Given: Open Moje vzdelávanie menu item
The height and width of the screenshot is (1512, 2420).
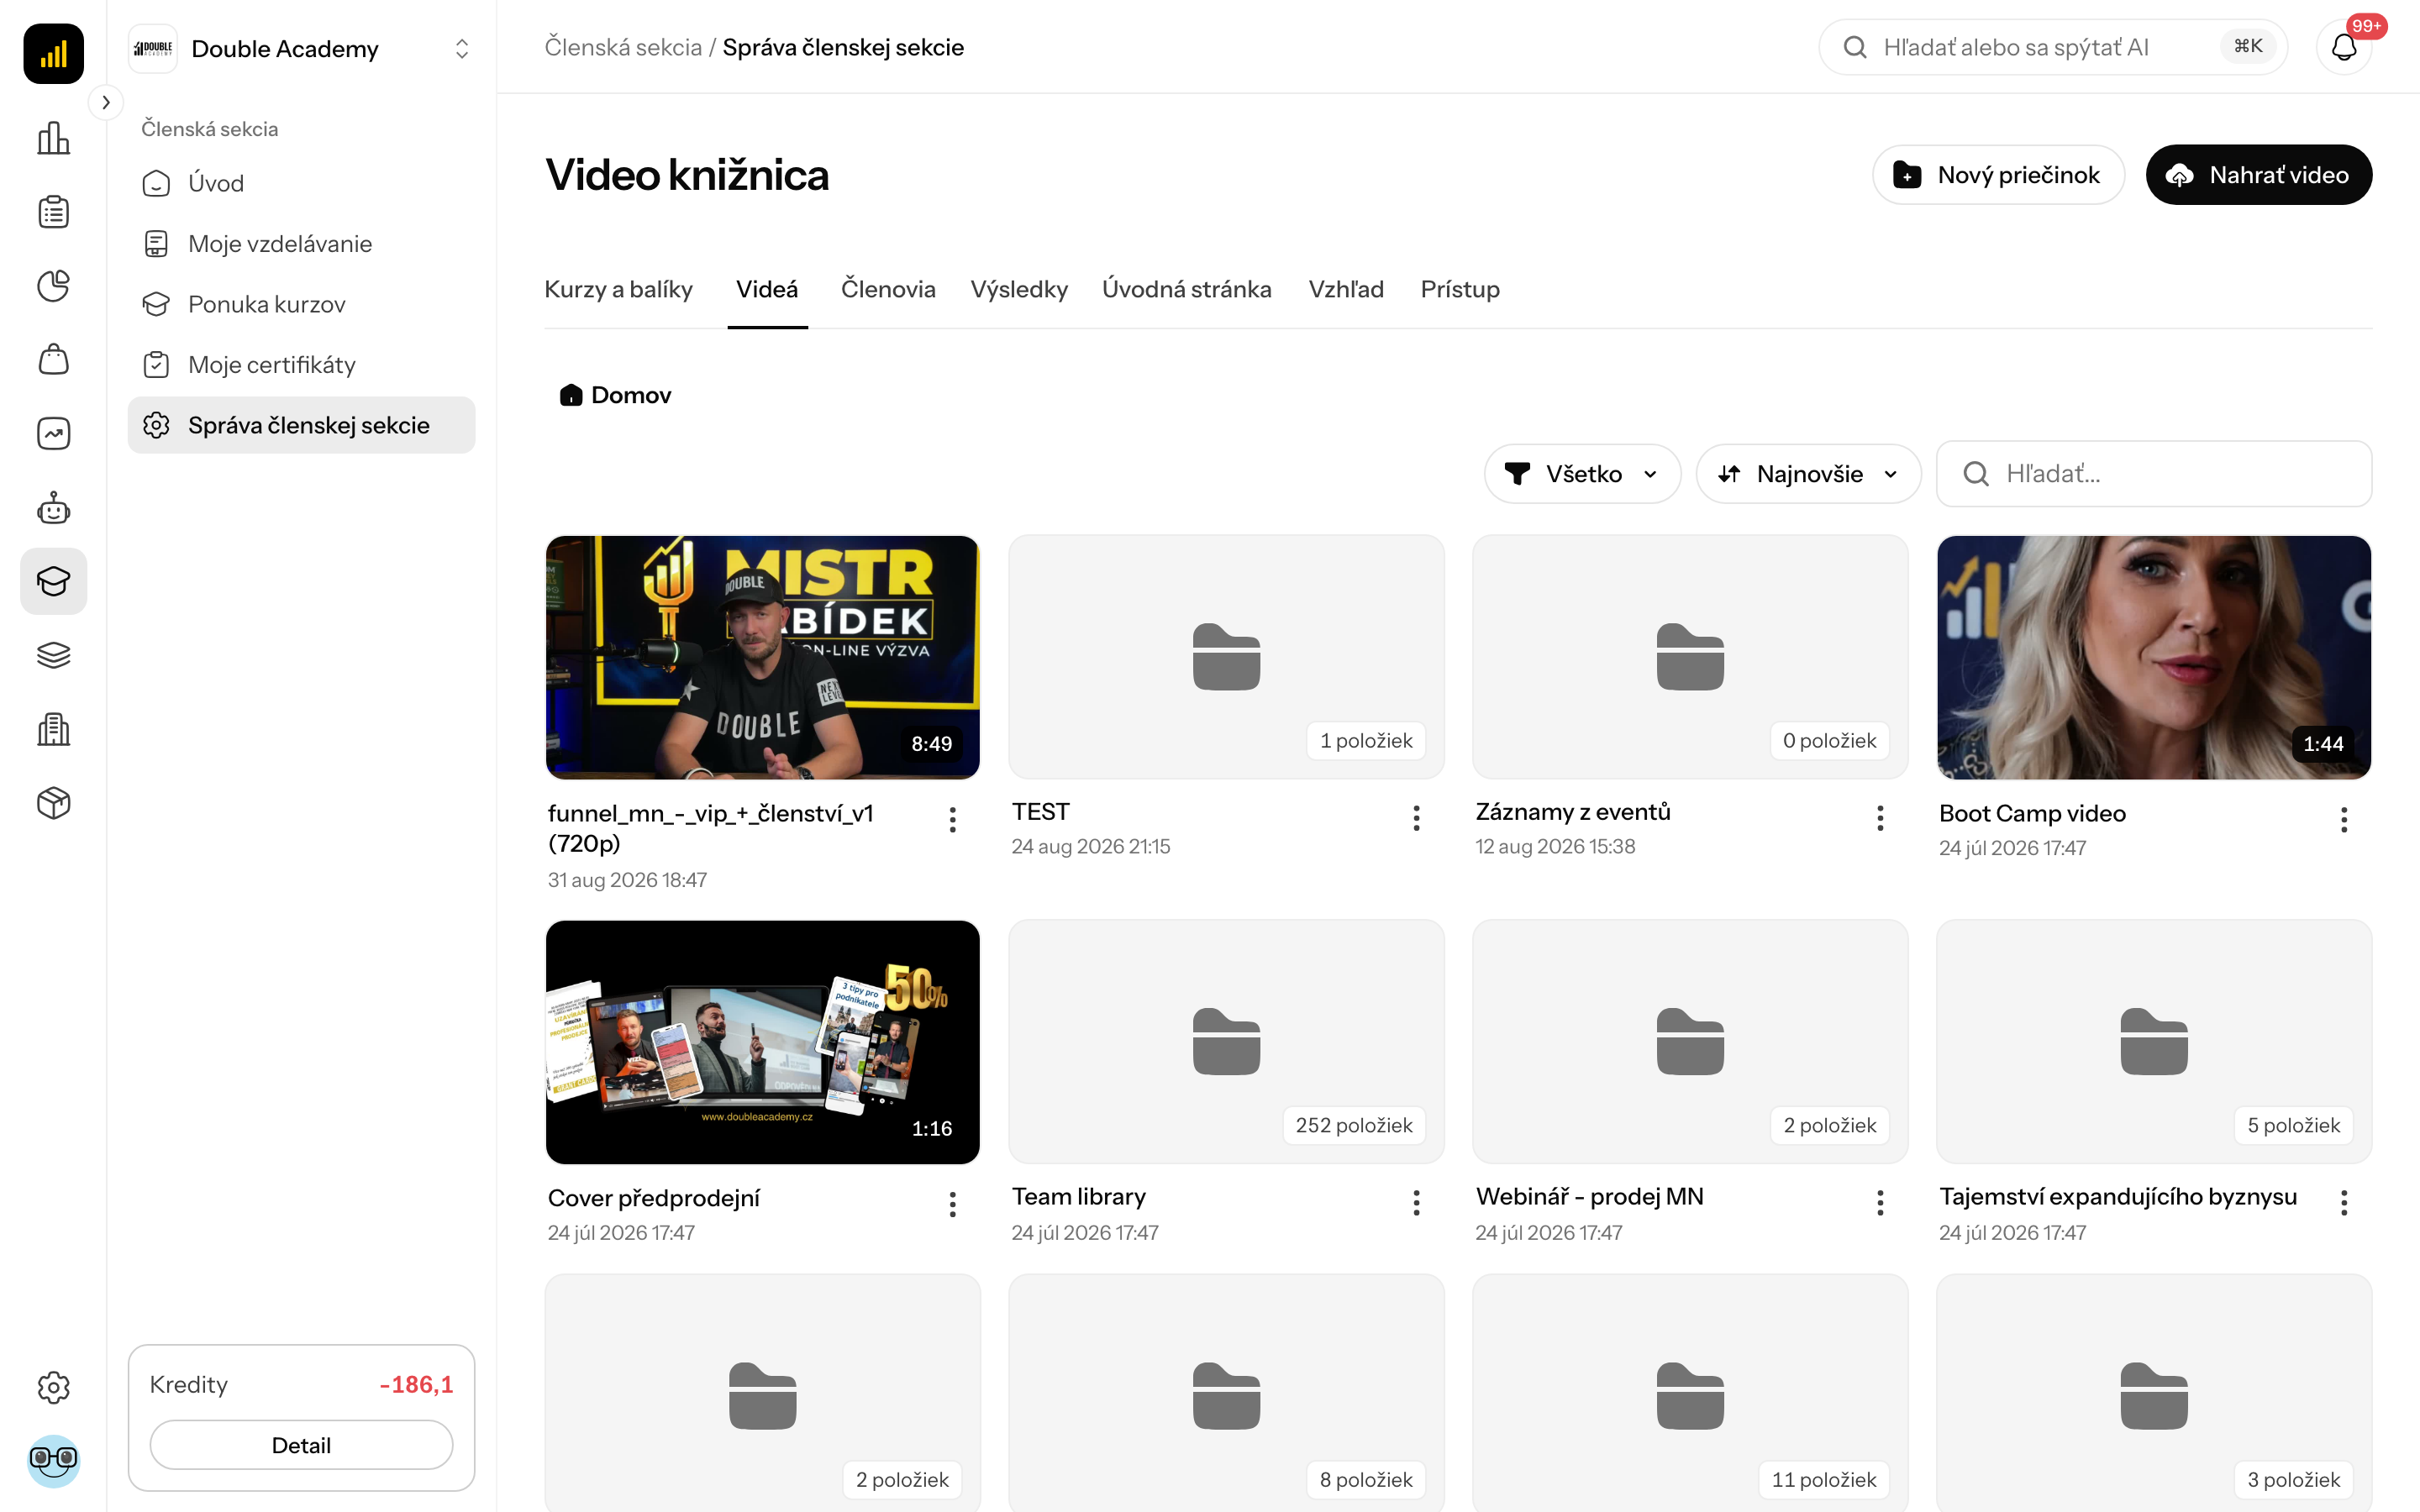Looking at the screenshot, I should click(301, 244).
